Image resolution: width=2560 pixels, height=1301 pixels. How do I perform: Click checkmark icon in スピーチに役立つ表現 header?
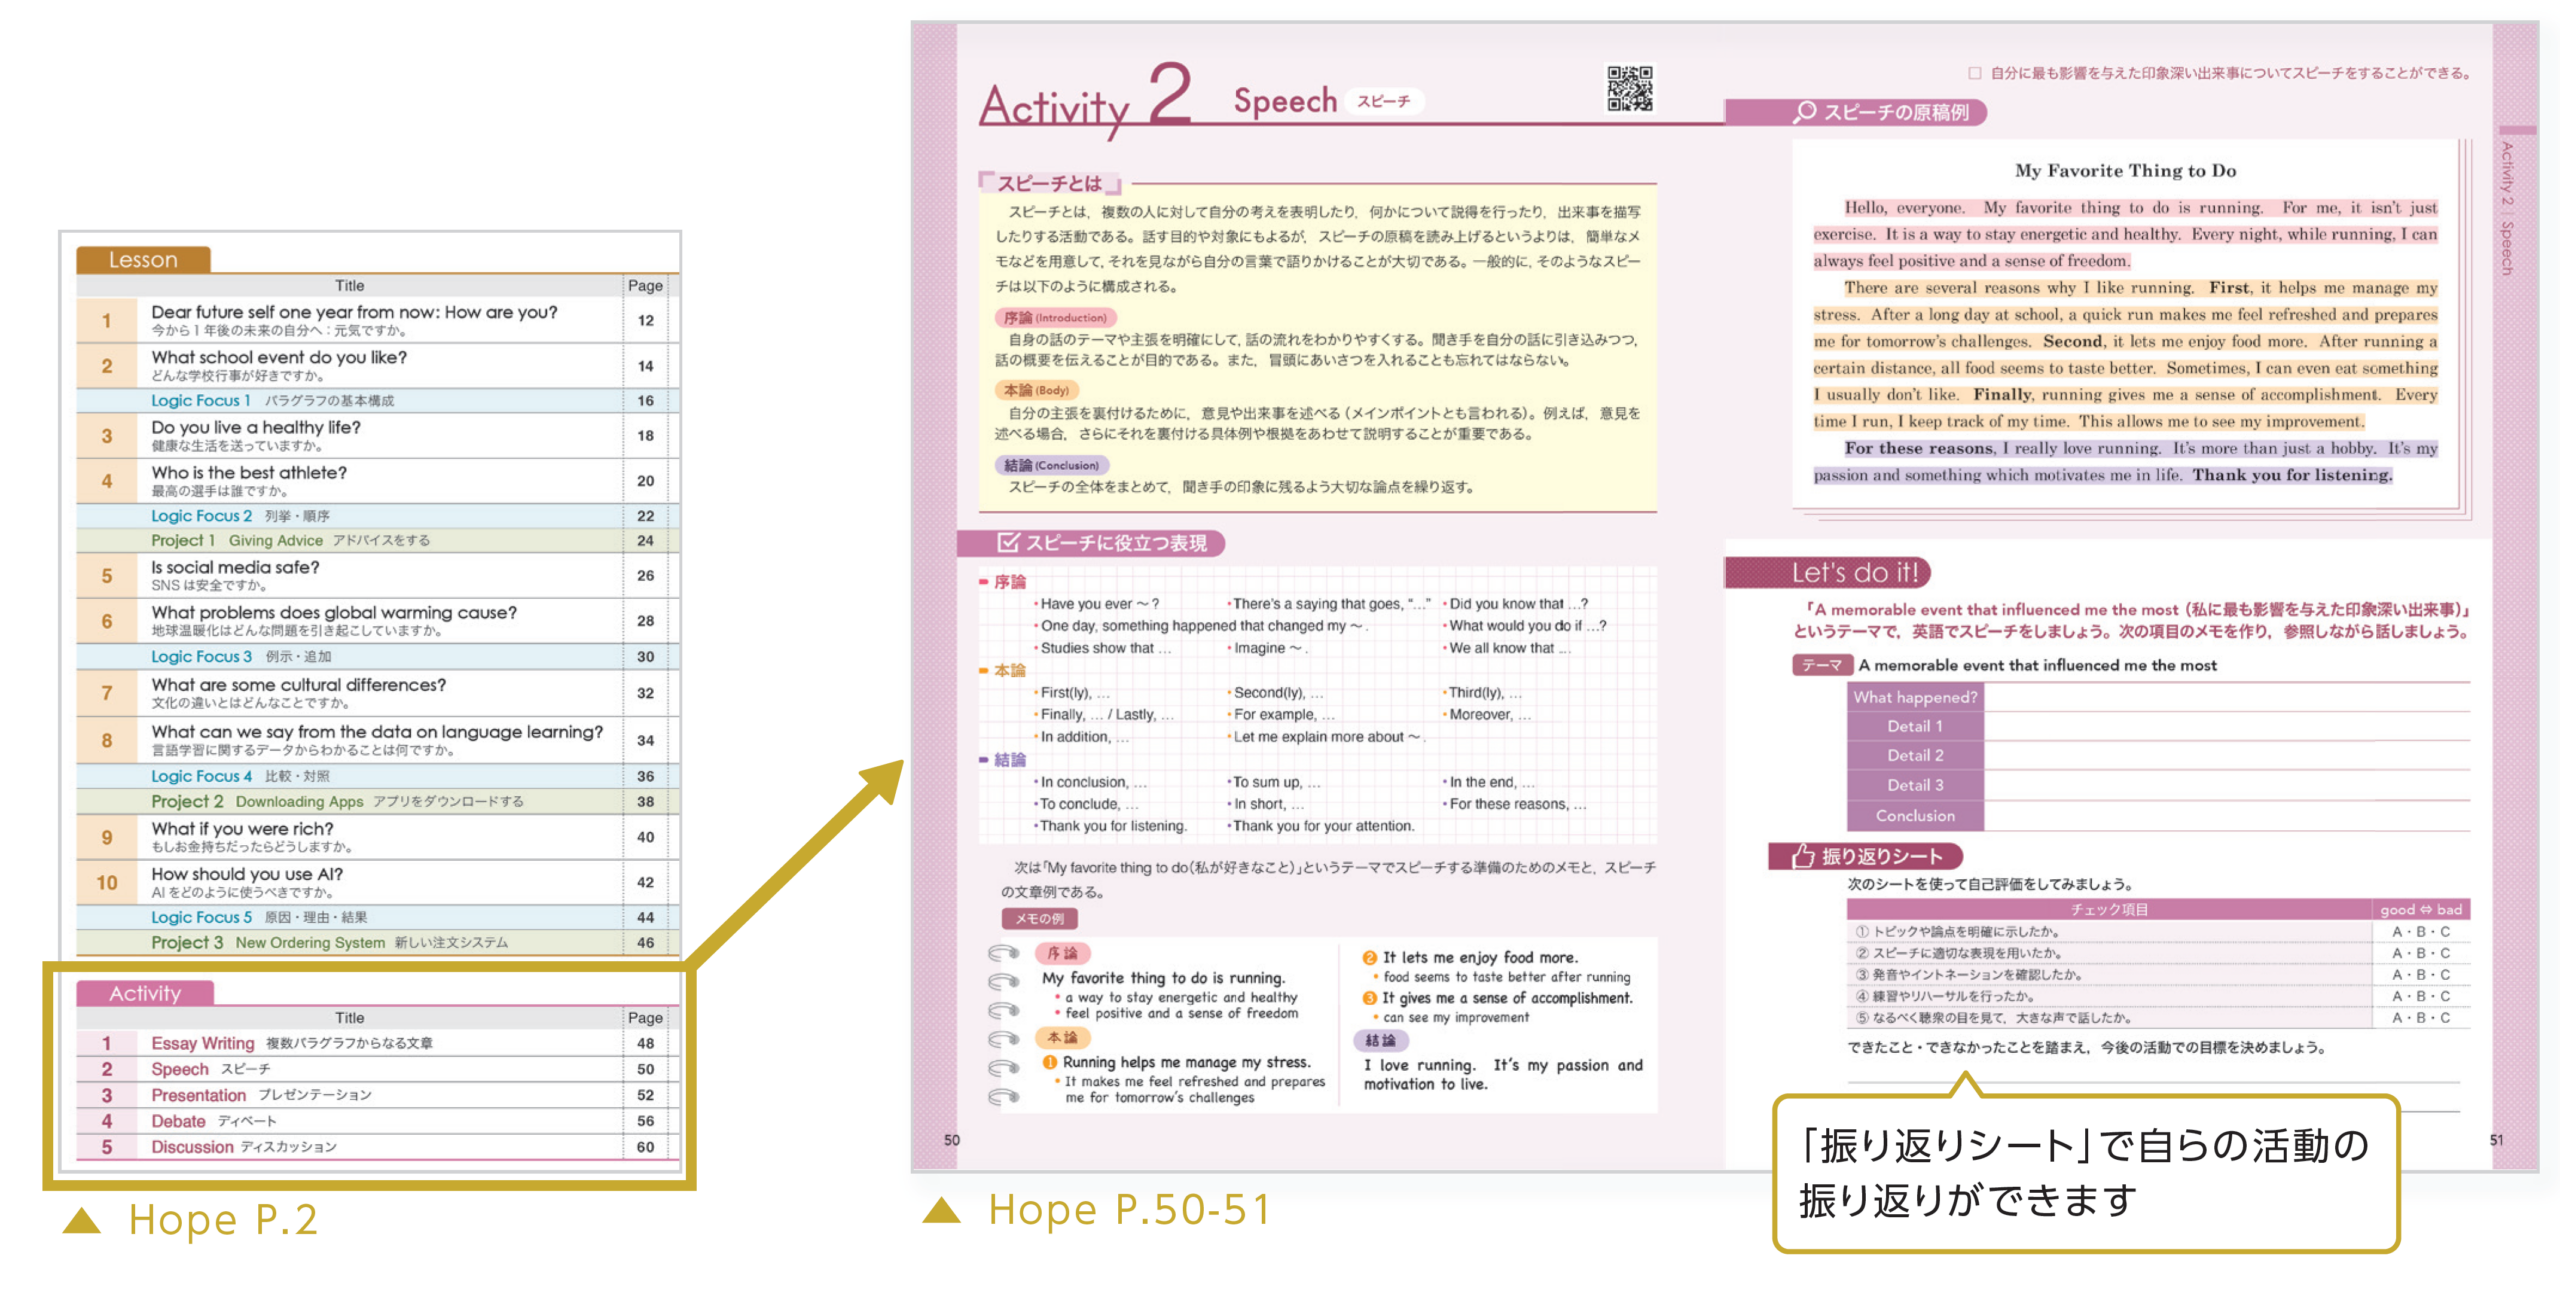click(x=1007, y=542)
